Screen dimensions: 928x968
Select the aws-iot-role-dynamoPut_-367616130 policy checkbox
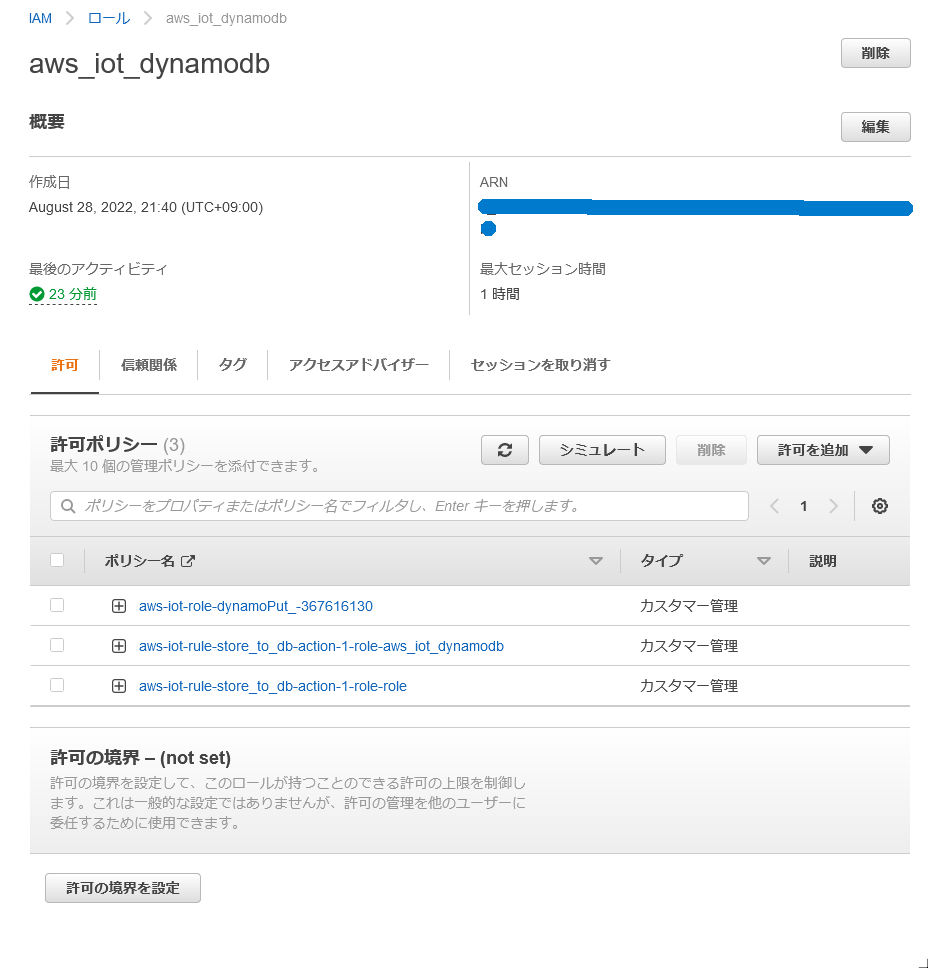pos(57,605)
